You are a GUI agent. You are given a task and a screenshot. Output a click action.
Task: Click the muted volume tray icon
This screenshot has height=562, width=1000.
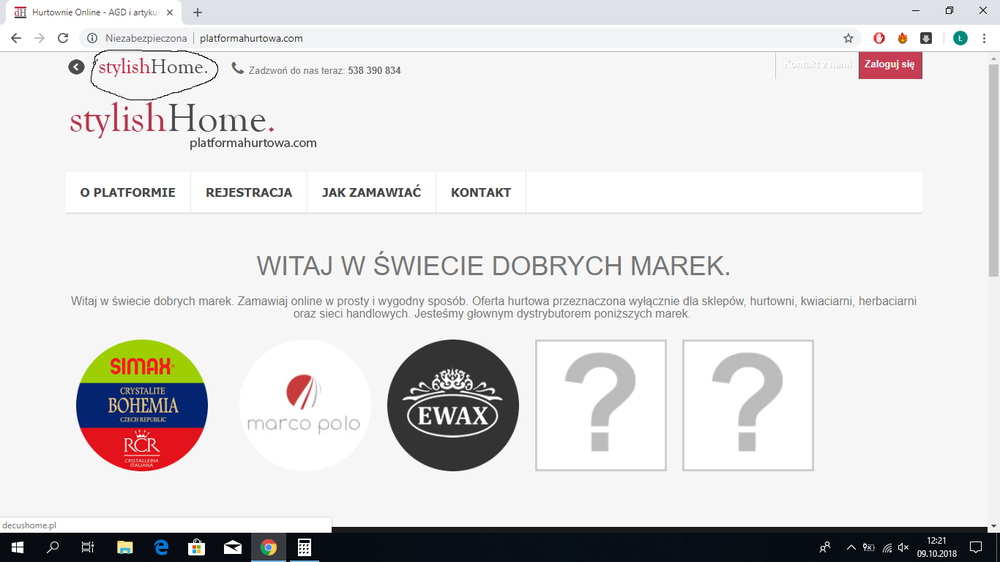coord(903,547)
